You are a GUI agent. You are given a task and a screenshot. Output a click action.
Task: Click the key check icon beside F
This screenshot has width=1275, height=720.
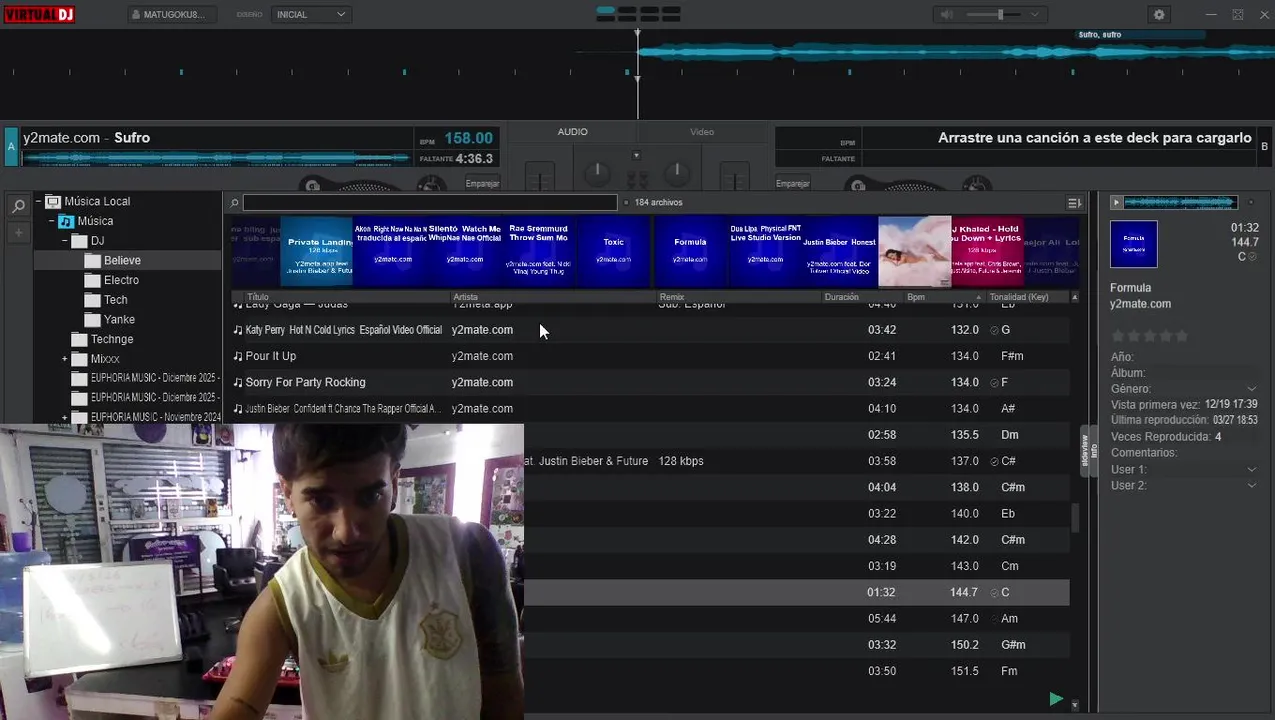994,382
